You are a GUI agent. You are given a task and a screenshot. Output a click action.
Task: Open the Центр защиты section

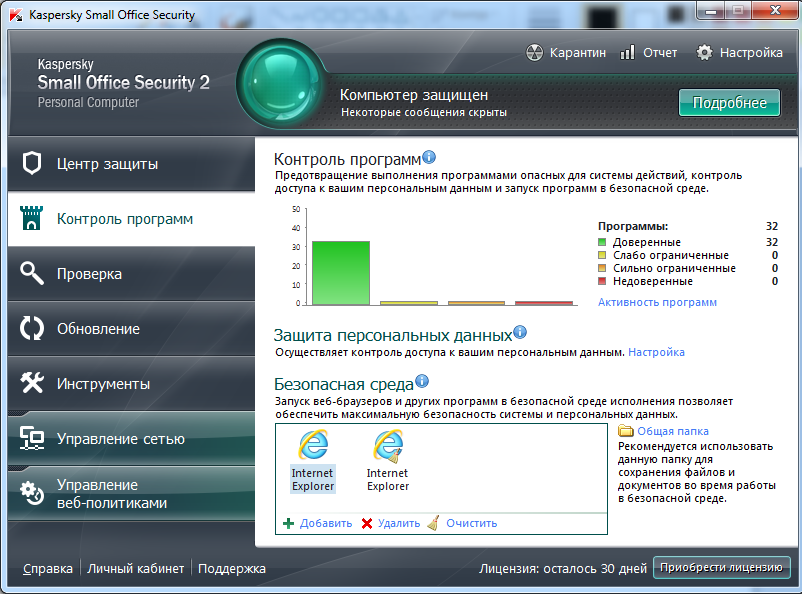point(131,164)
